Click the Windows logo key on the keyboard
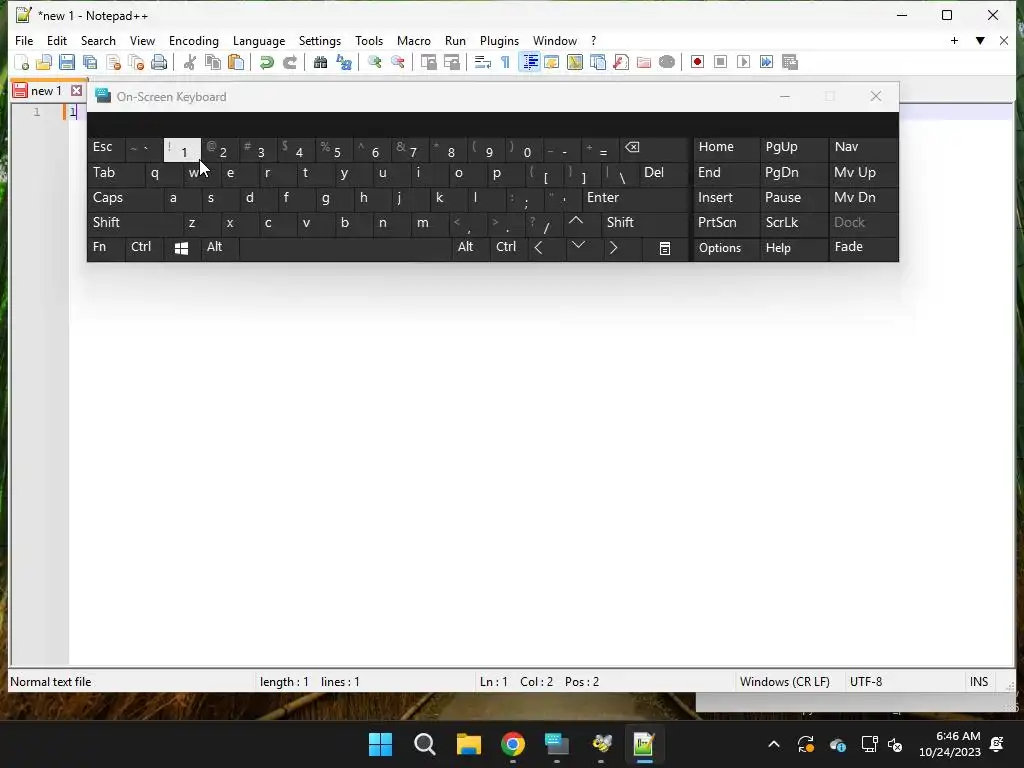This screenshot has width=1024, height=768. pyautogui.click(x=182, y=248)
